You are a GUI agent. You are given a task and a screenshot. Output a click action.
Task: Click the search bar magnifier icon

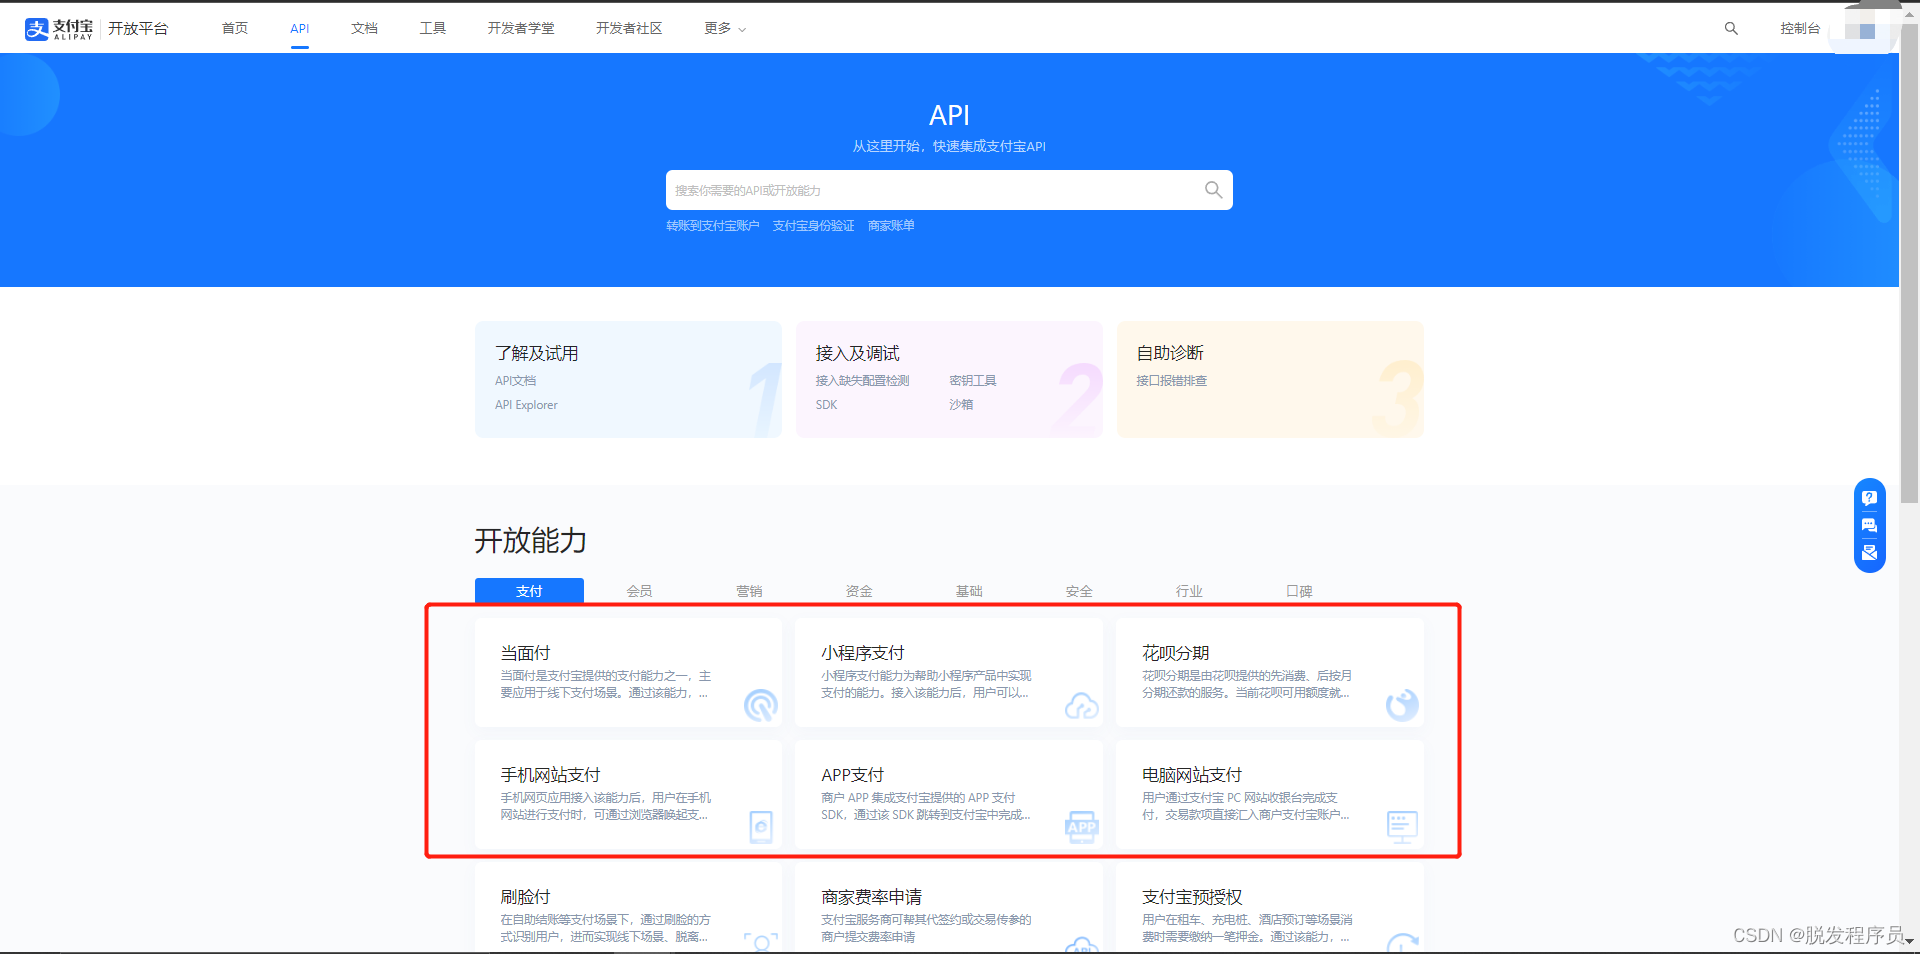click(1213, 190)
